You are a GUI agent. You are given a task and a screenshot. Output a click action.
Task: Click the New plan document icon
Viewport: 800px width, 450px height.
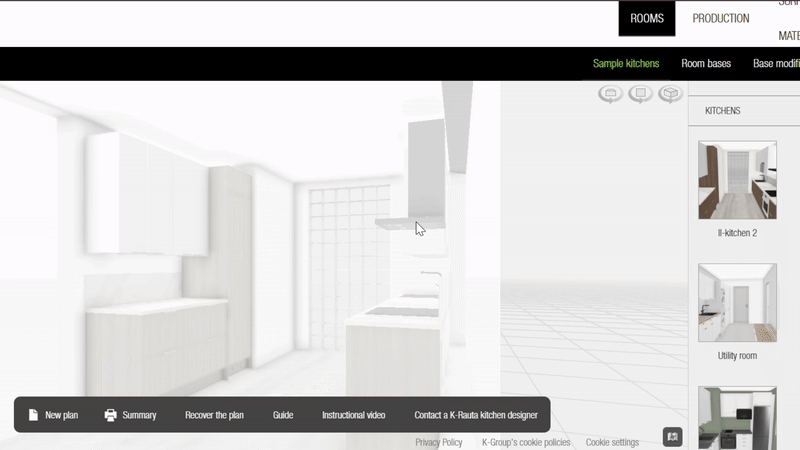[33, 415]
